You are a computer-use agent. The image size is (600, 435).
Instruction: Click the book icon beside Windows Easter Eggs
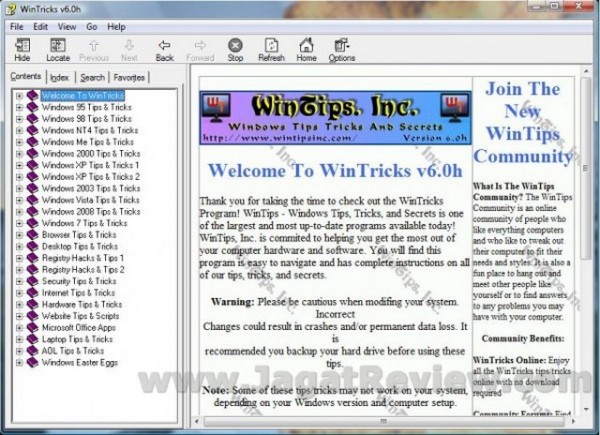pos(33,362)
